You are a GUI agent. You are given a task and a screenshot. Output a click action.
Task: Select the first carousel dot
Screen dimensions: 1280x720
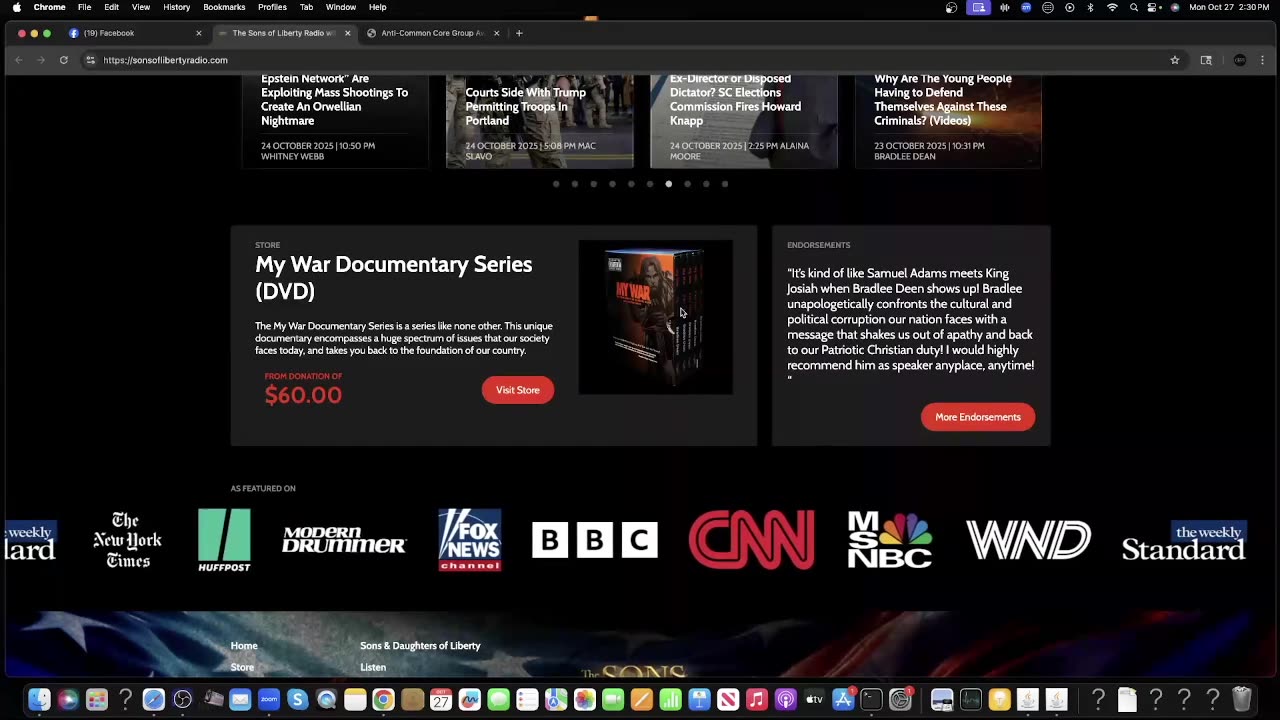pos(556,184)
